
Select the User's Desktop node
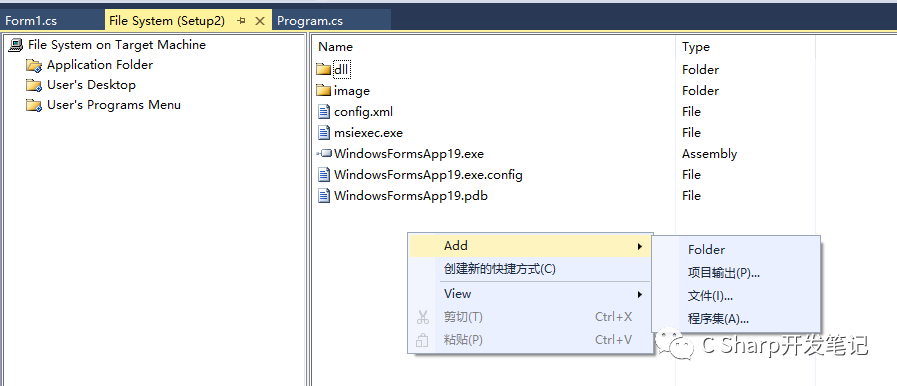[92, 85]
